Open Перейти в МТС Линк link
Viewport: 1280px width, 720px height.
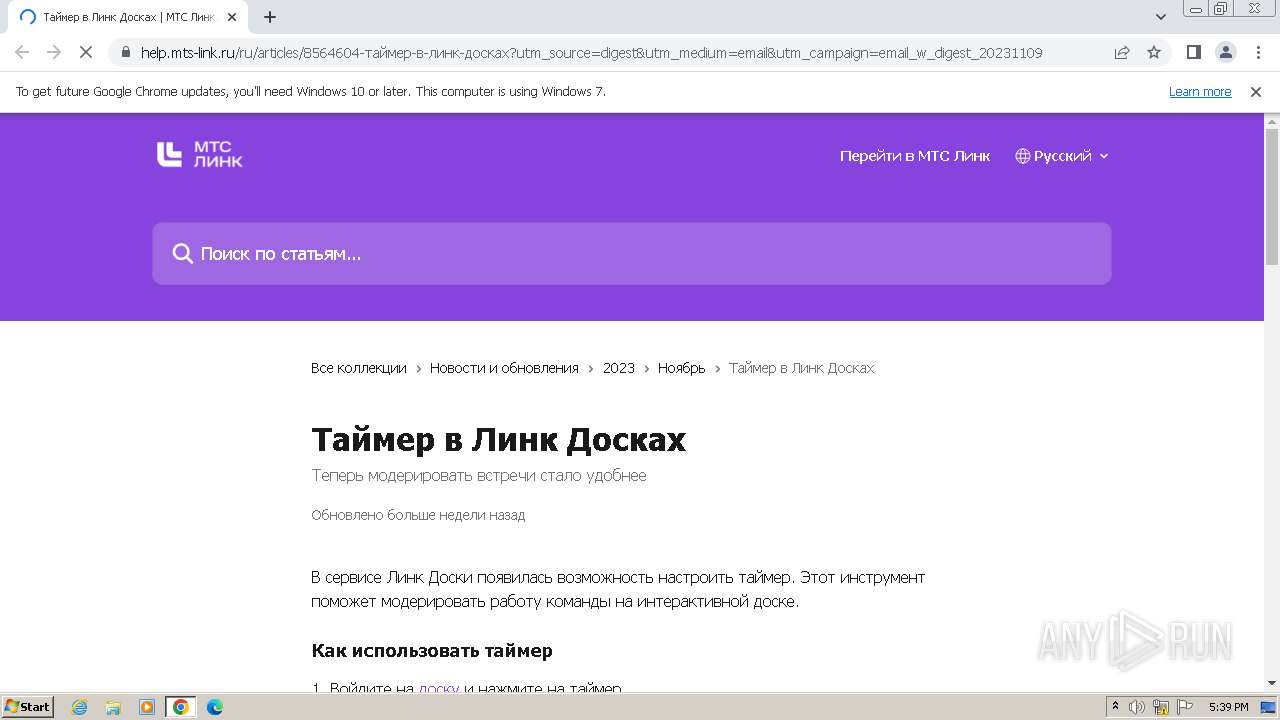[x=915, y=156]
